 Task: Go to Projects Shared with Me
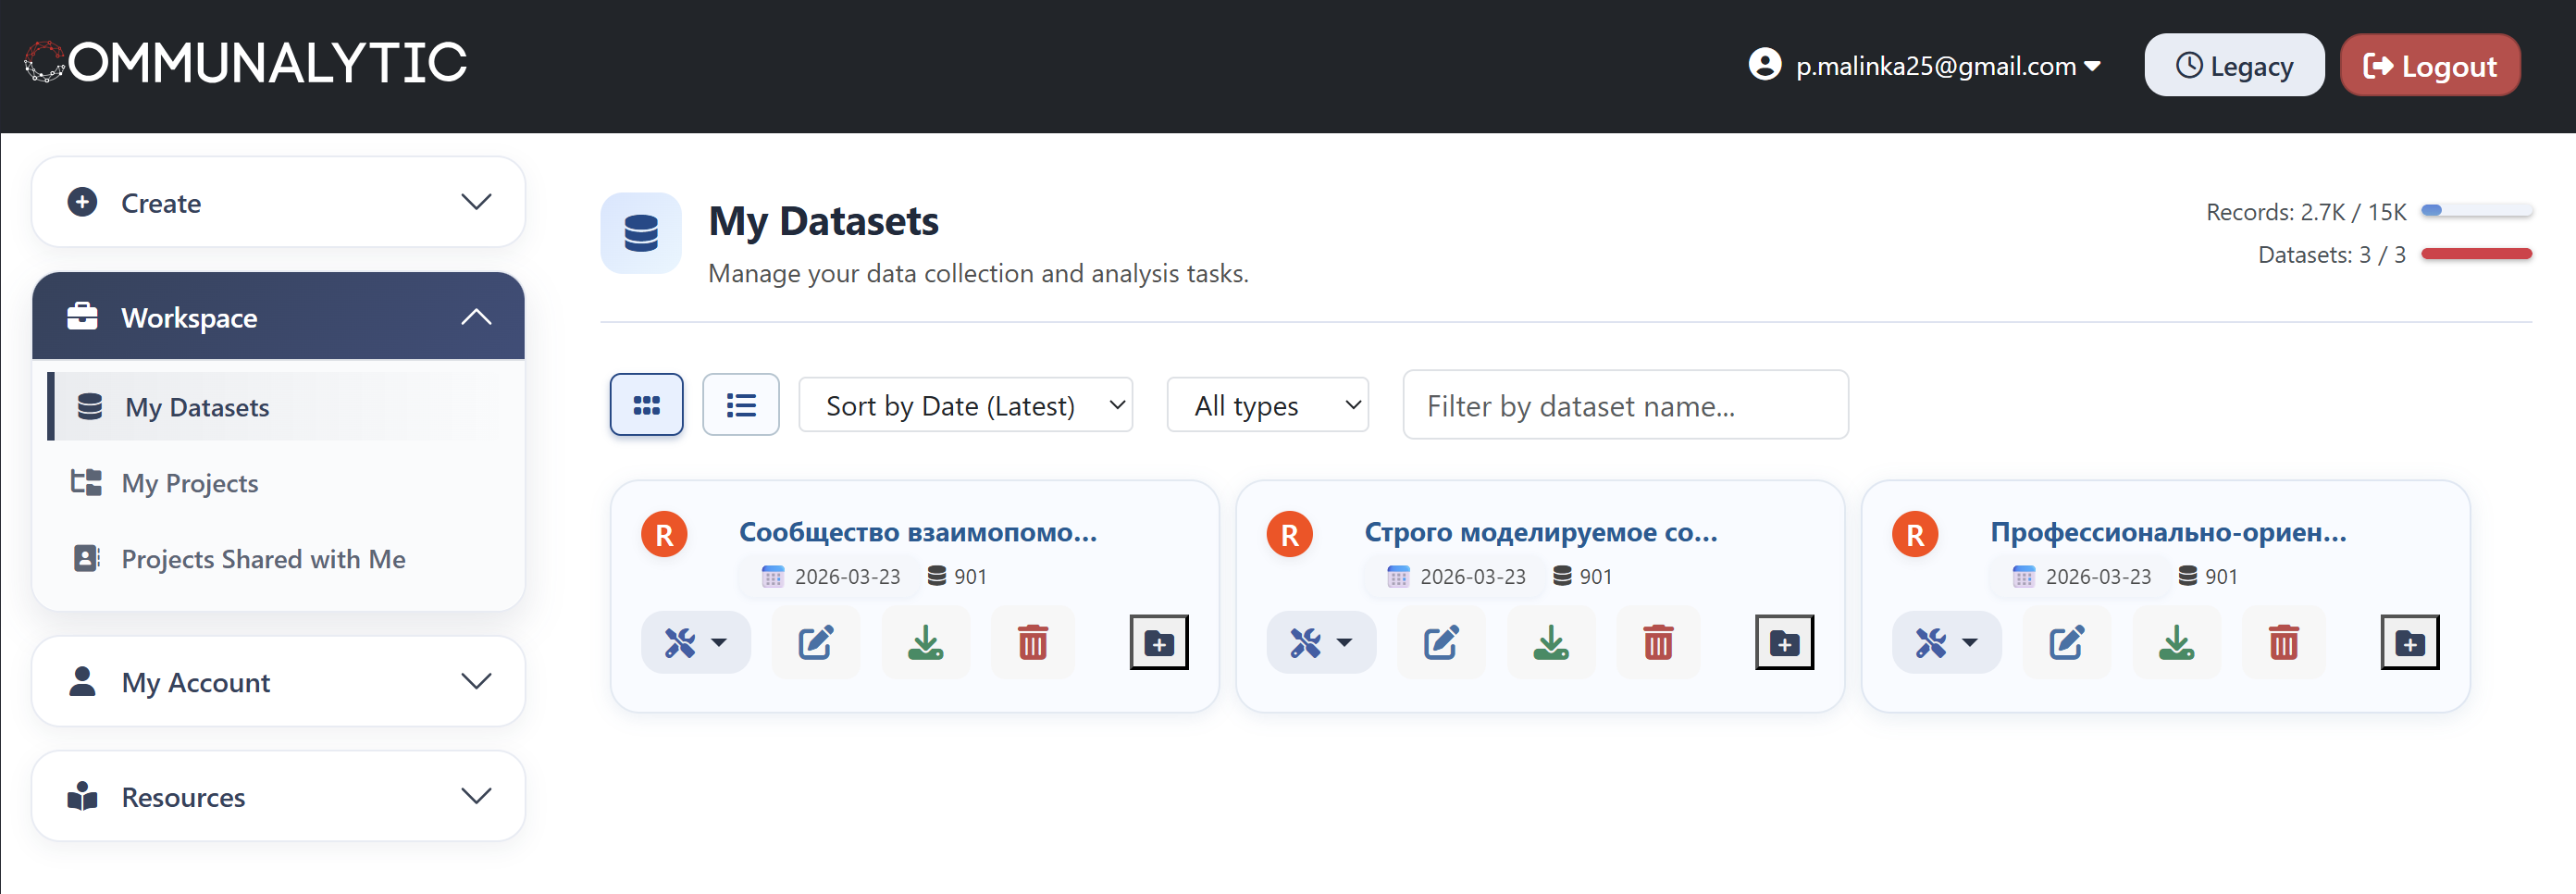263,559
